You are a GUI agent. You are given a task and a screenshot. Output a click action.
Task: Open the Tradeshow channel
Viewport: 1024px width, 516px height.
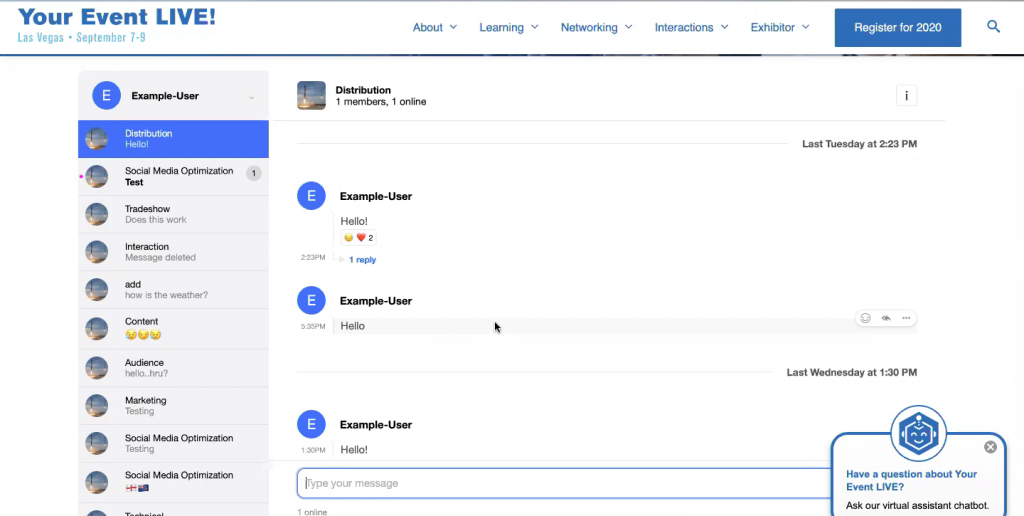click(x=173, y=214)
